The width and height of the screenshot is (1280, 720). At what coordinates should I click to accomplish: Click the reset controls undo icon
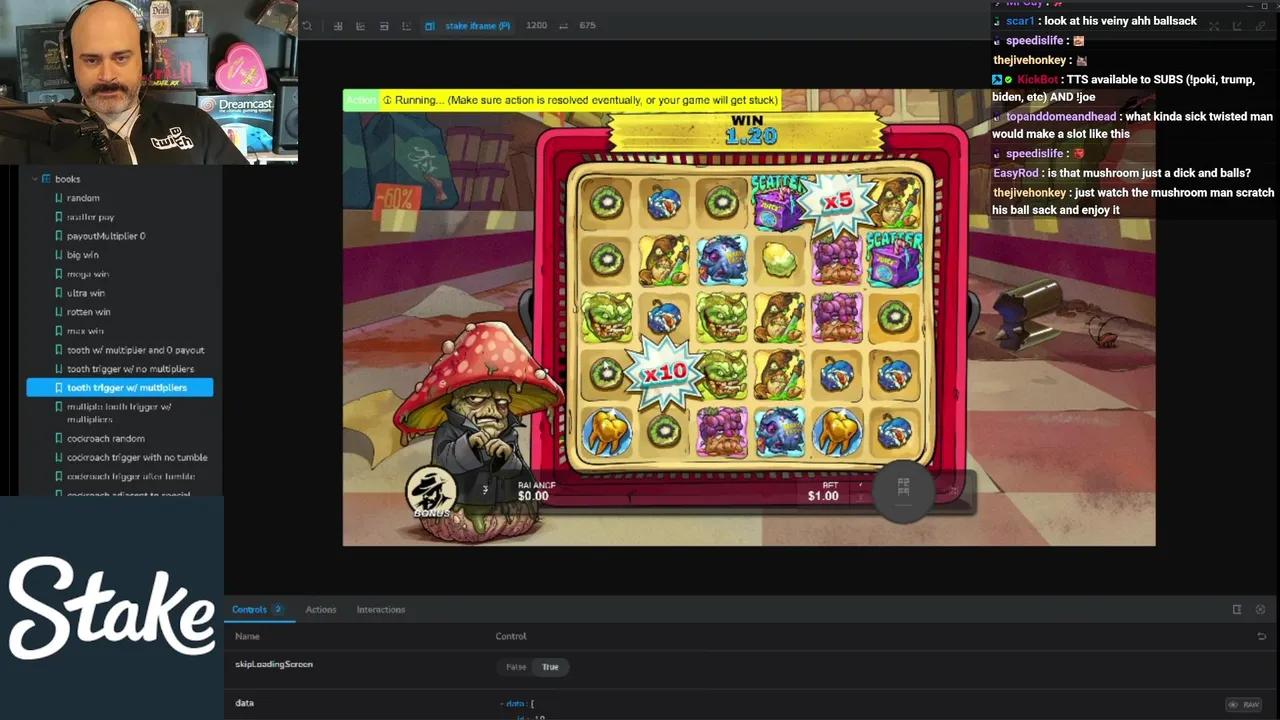1261,636
